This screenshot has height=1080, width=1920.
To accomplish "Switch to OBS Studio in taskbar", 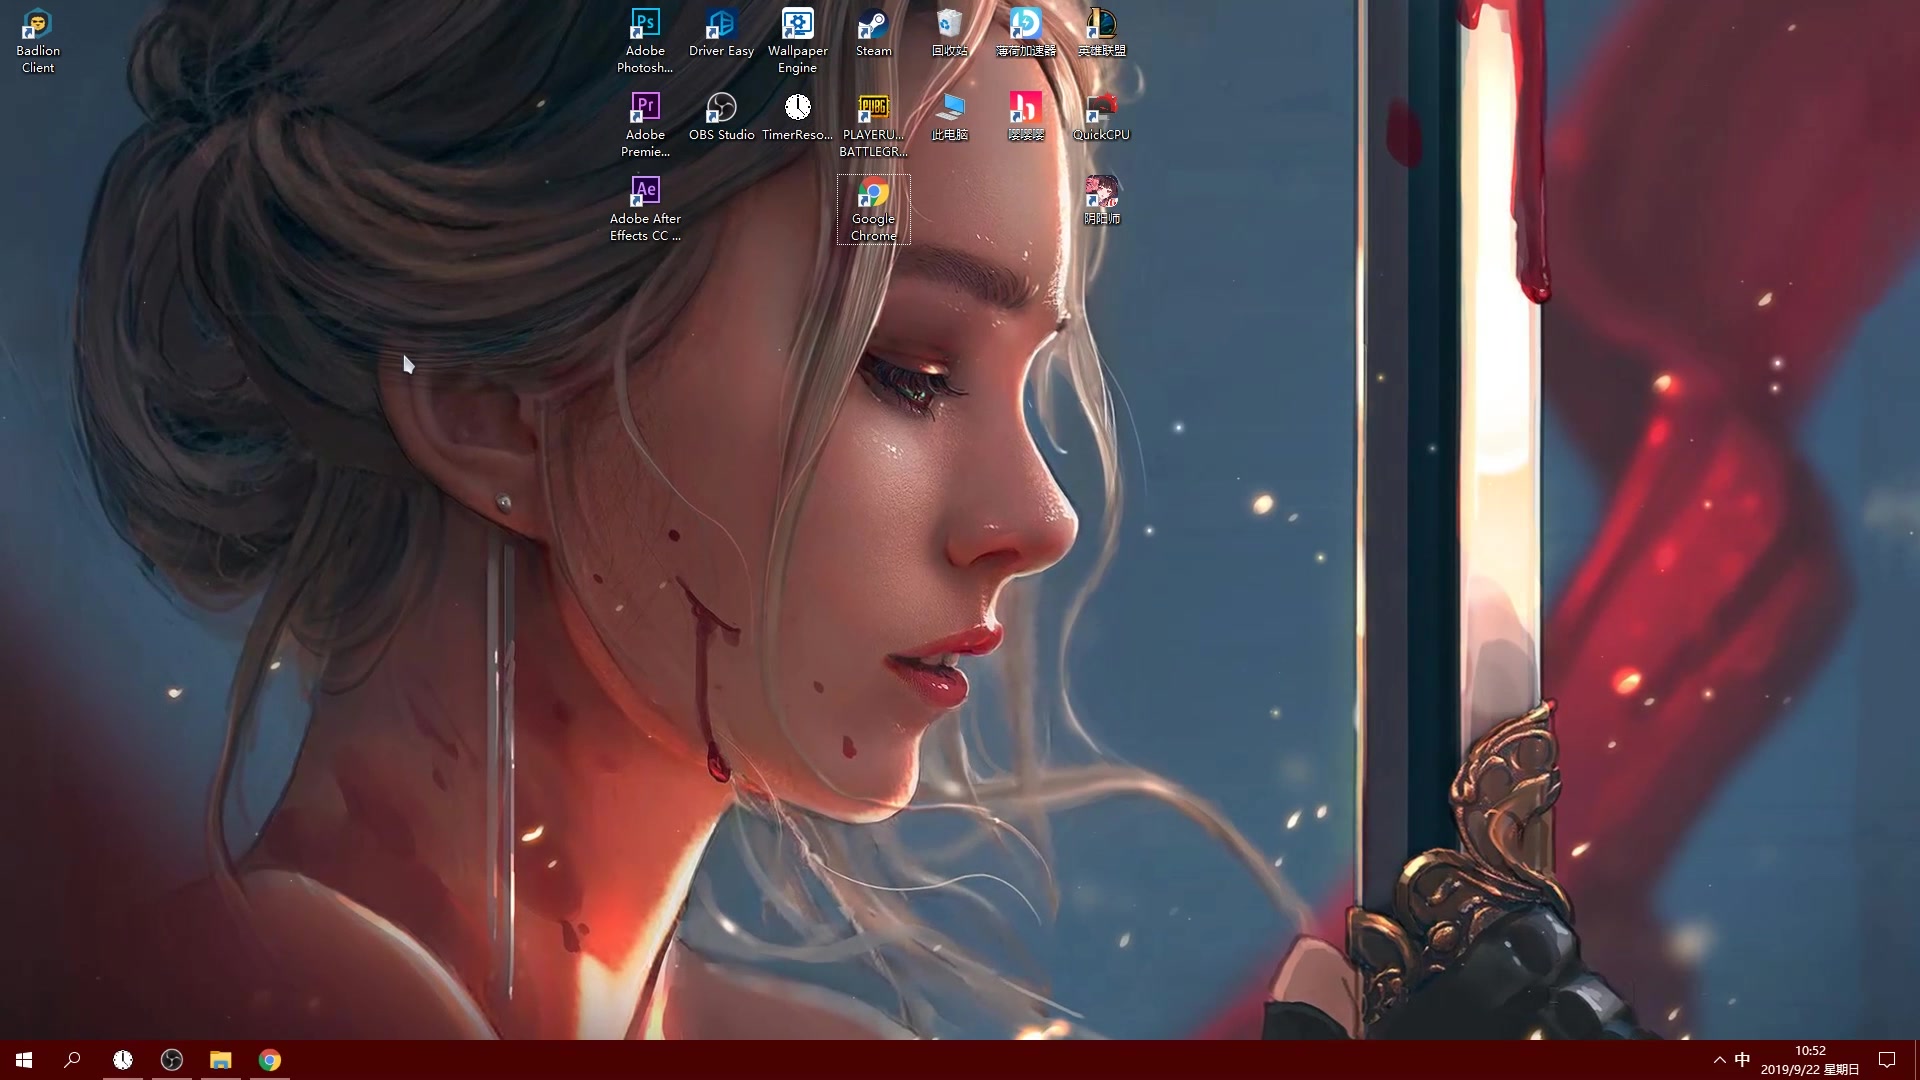I will point(172,1060).
